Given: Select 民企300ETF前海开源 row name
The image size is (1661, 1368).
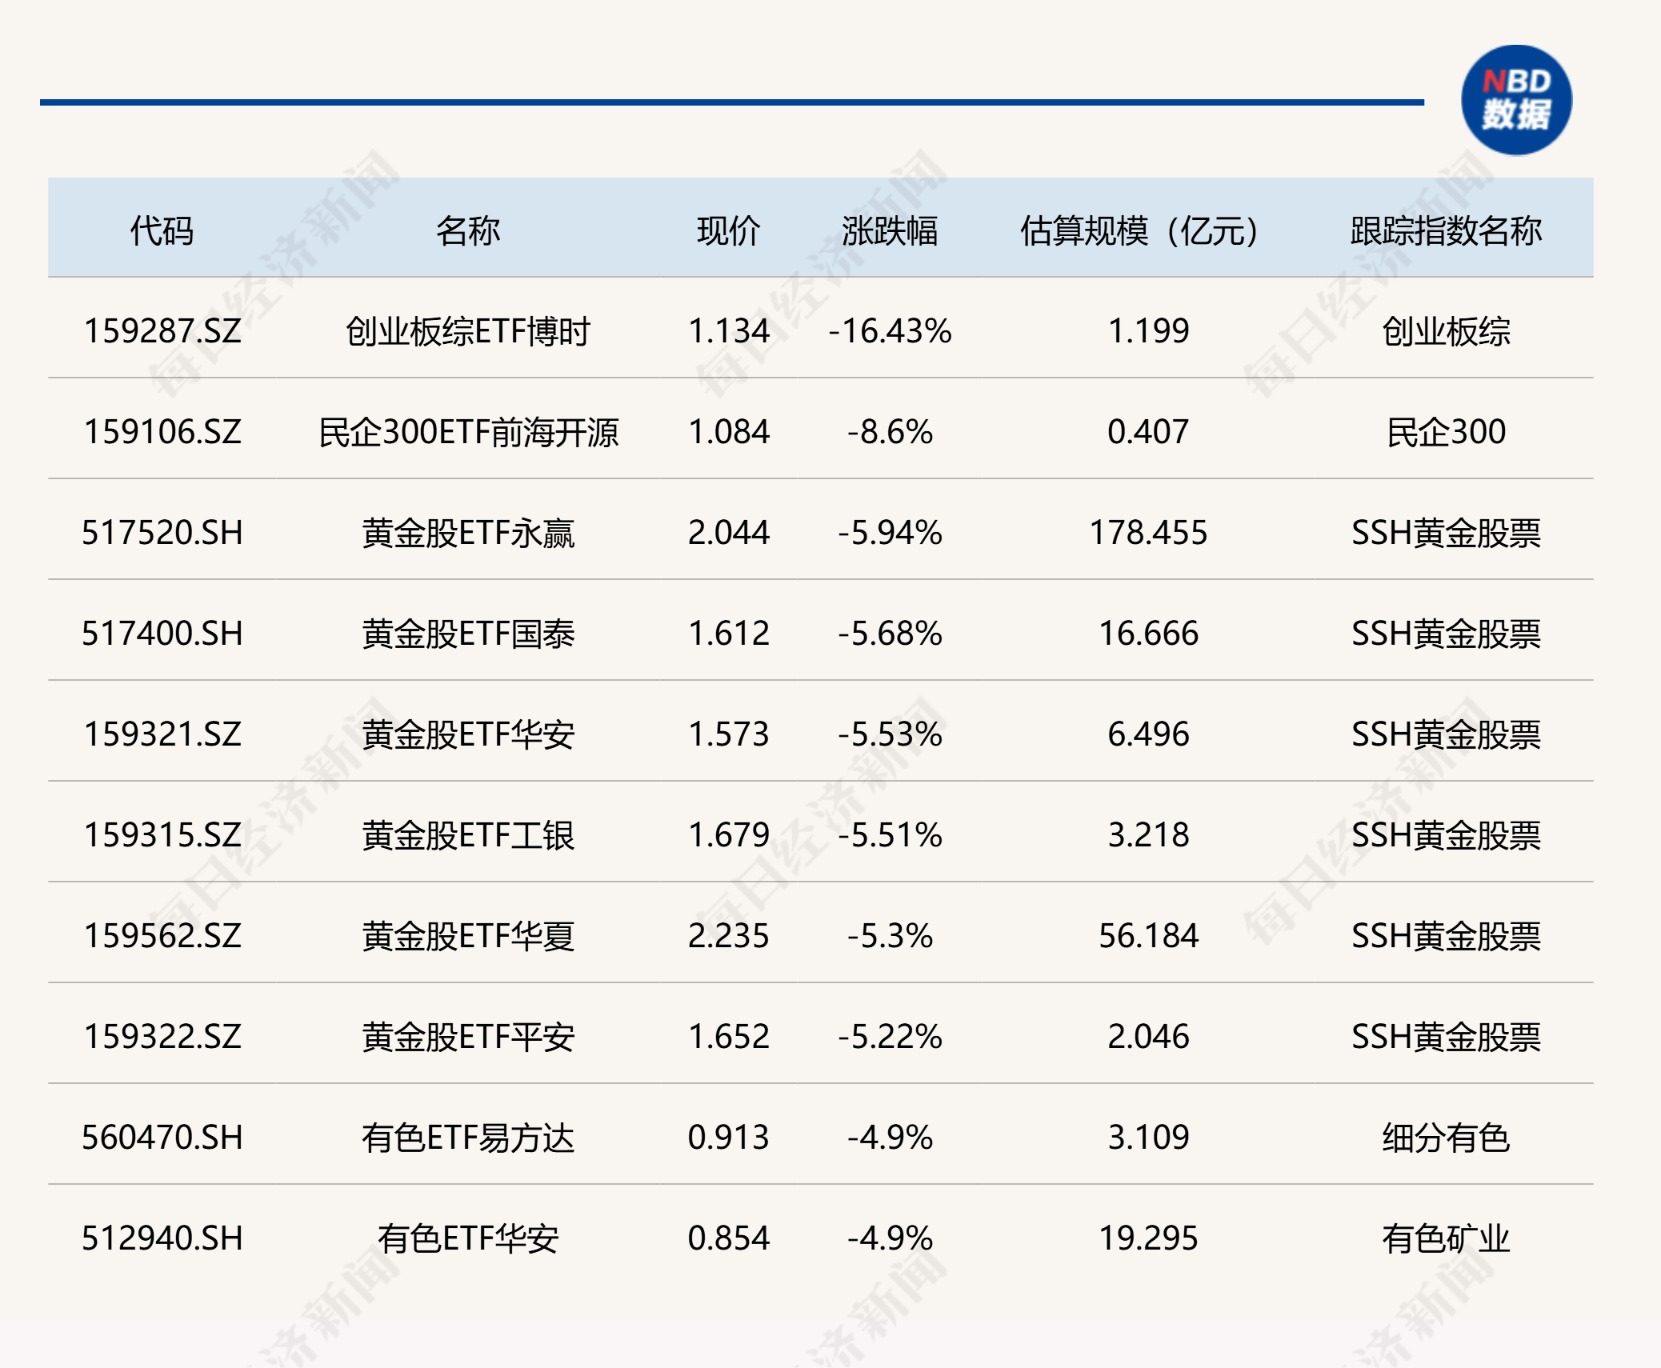Looking at the screenshot, I should 468,432.
